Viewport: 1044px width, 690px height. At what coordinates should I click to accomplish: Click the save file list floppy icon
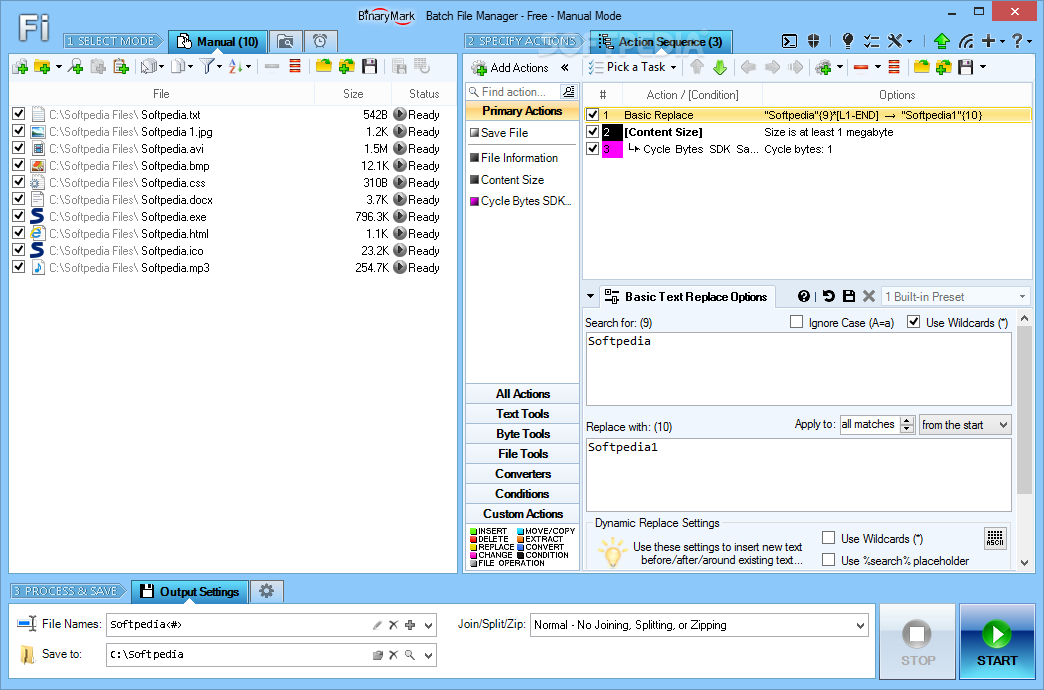pos(370,66)
